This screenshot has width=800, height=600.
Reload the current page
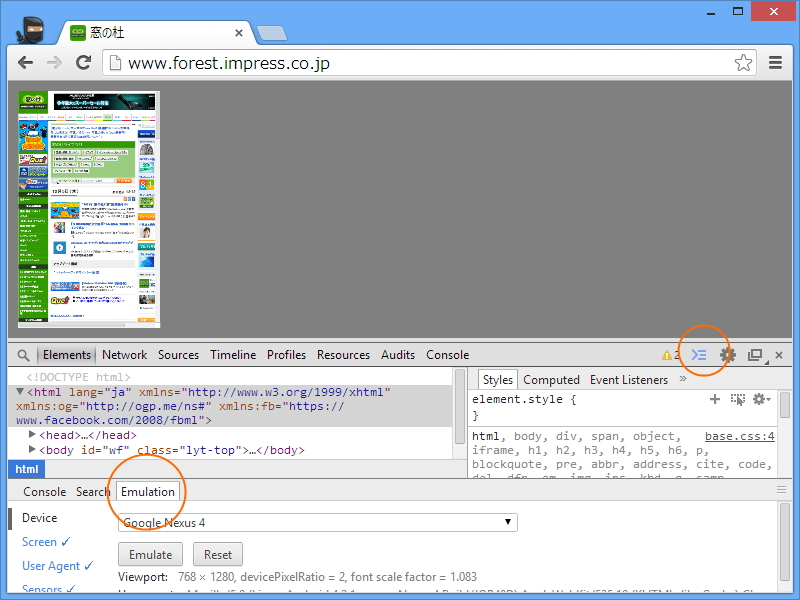coord(83,63)
